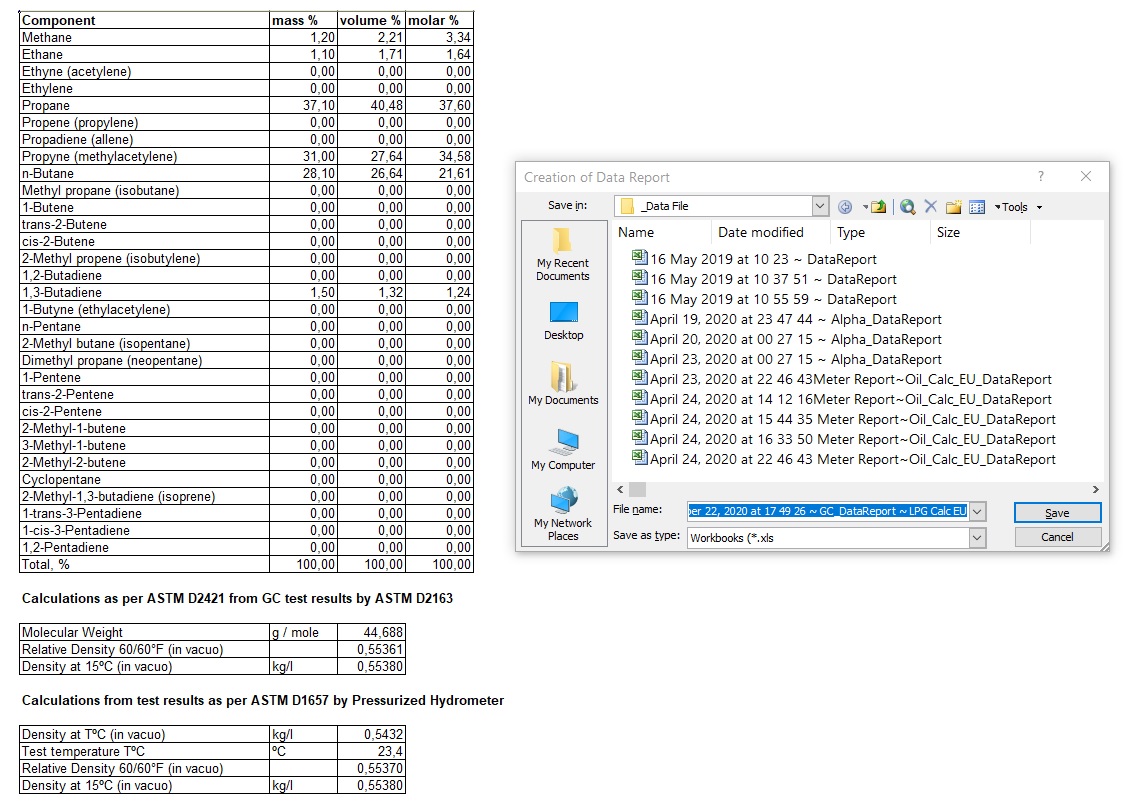The image size is (1133, 811).
Task: Click Molecular Weight value 44,688
Action: tap(371, 632)
